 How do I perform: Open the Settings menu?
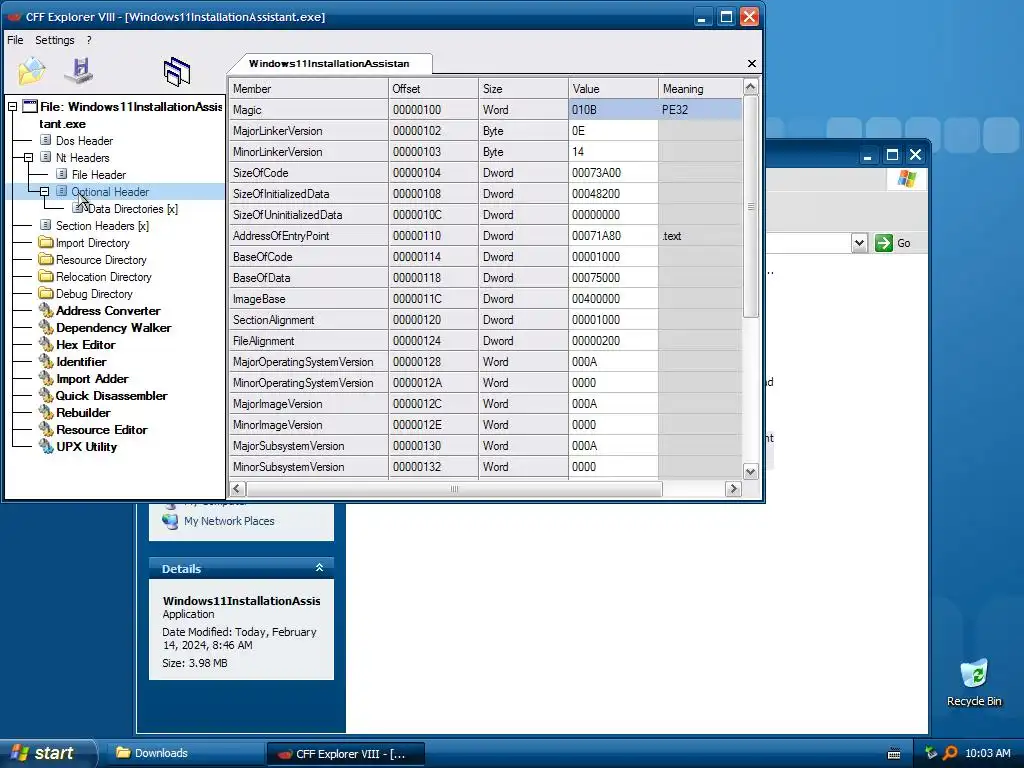tap(55, 40)
